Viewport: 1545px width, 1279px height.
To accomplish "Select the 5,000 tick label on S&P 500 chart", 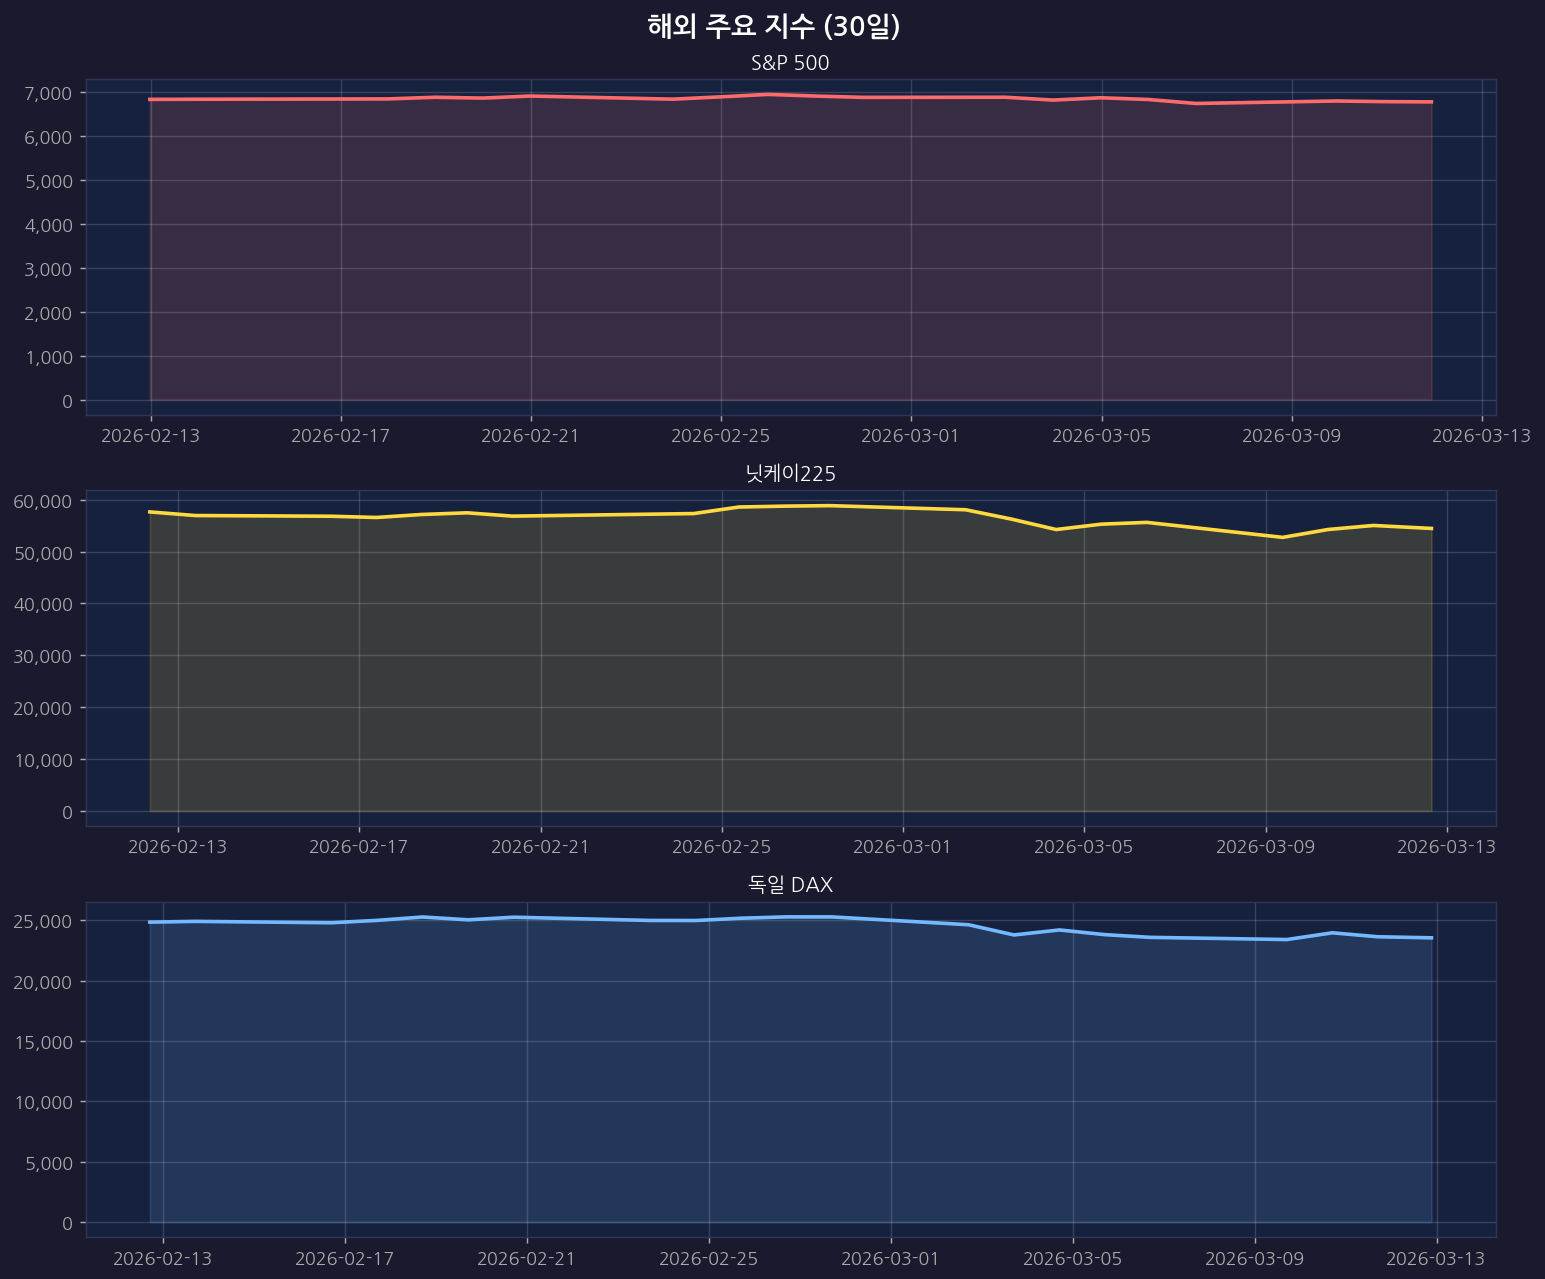I will click(x=48, y=181).
